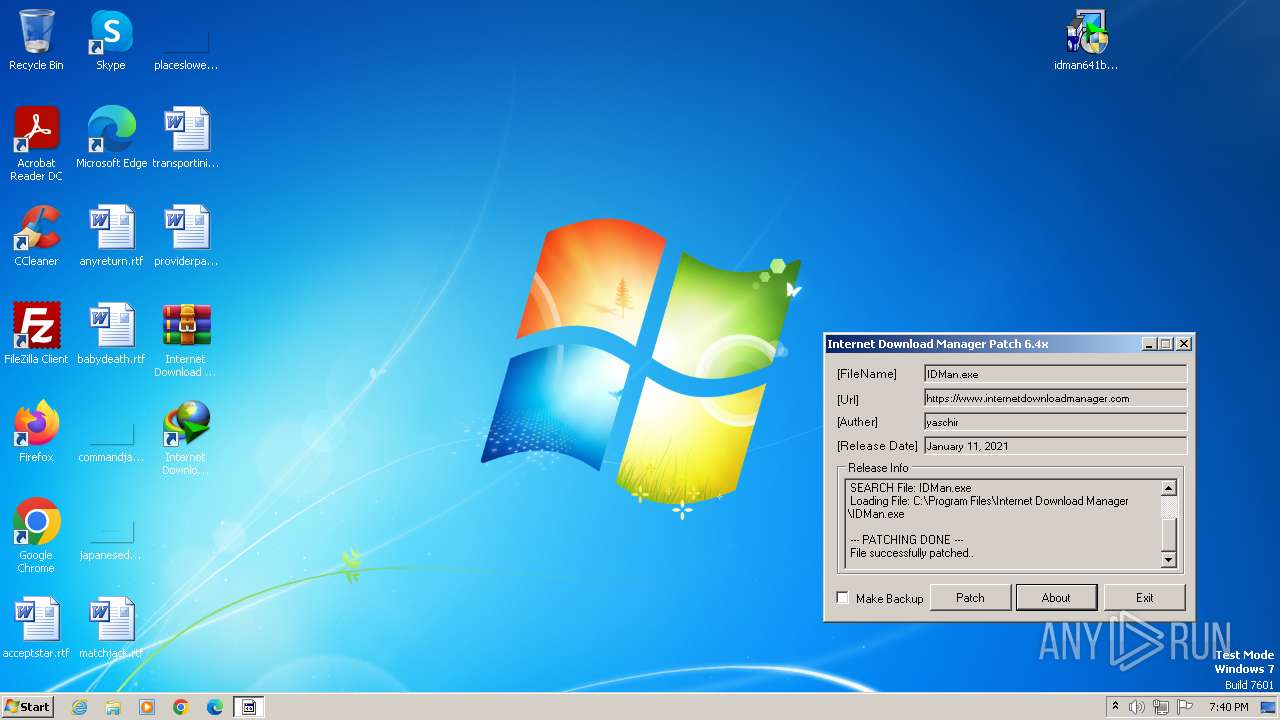This screenshot has height=720, width=1280.
Task: Enable the Make Backup checkbox
Action: [842, 598]
